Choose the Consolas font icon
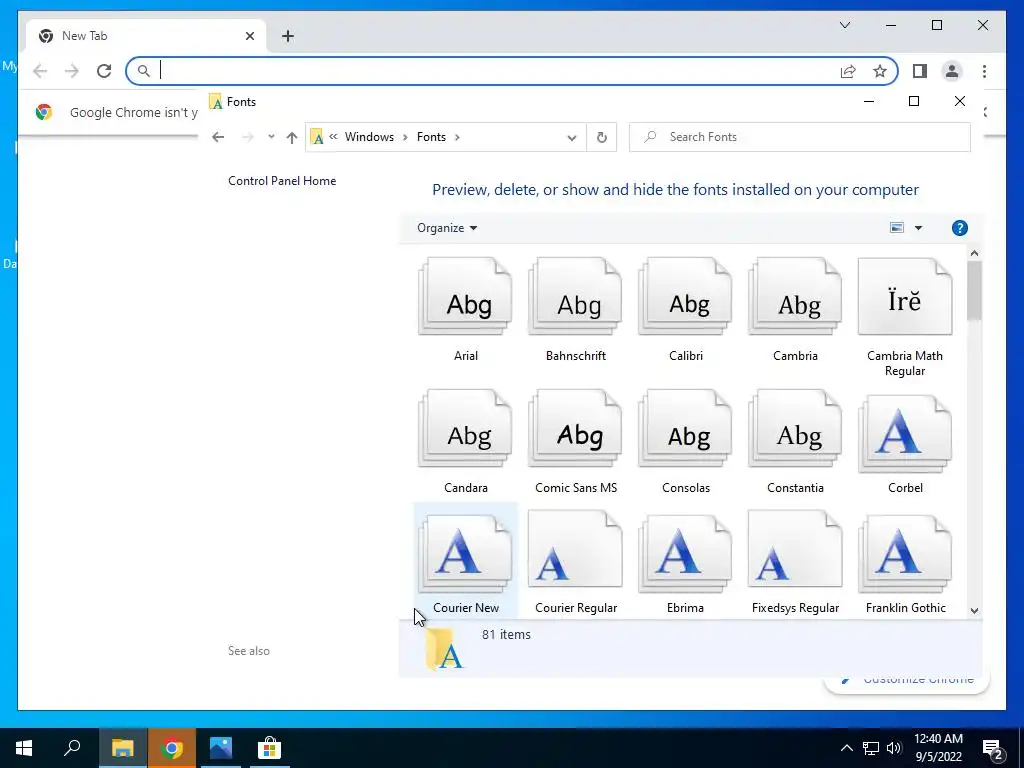This screenshot has width=1024, height=768. [685, 429]
